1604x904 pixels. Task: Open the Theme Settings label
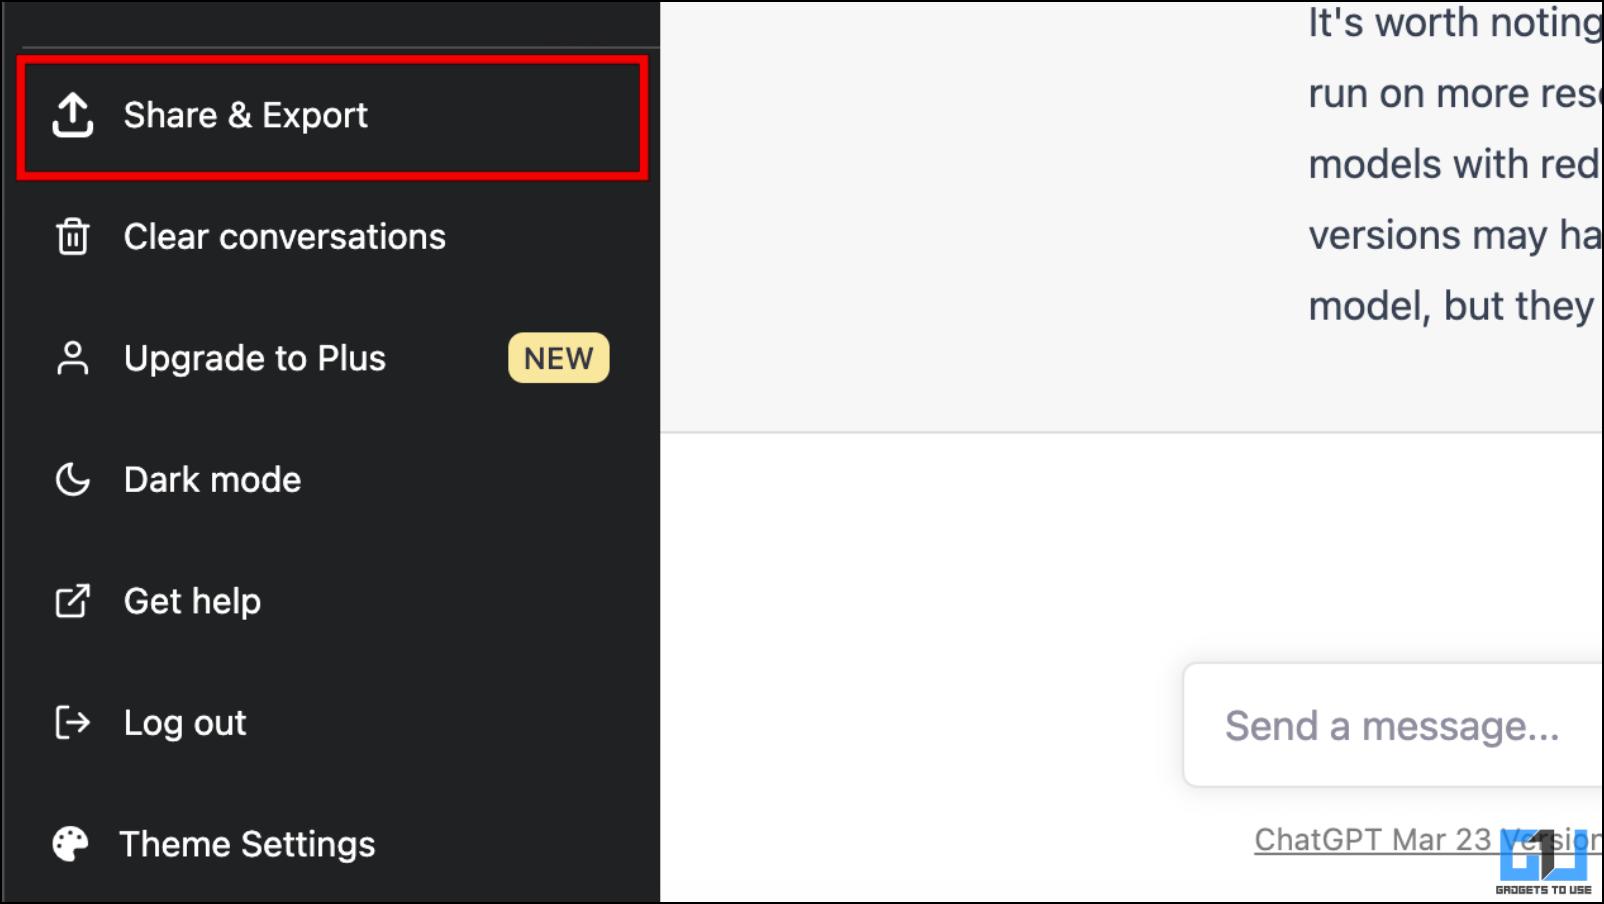[x=247, y=844]
